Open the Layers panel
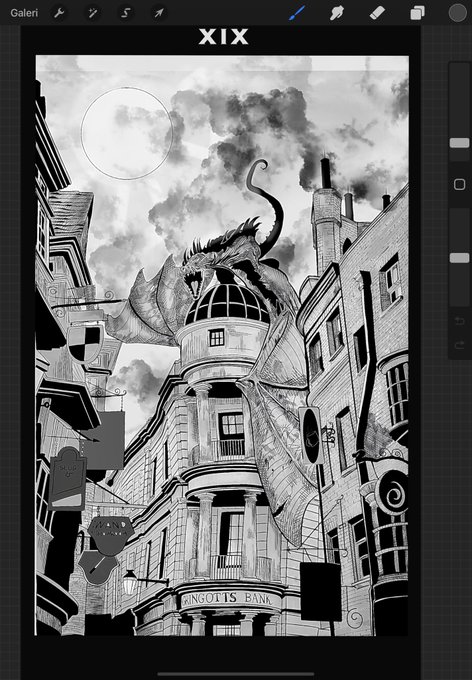Image resolution: width=472 pixels, height=680 pixels. pyautogui.click(x=417, y=13)
